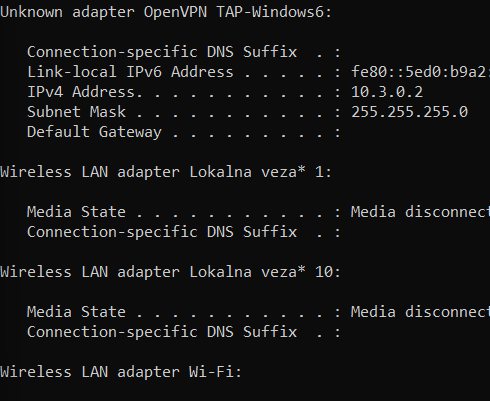490x401 pixels.
Task: Click the word Unknown in OpenVPN heading
Action: pyautogui.click(x=31, y=12)
